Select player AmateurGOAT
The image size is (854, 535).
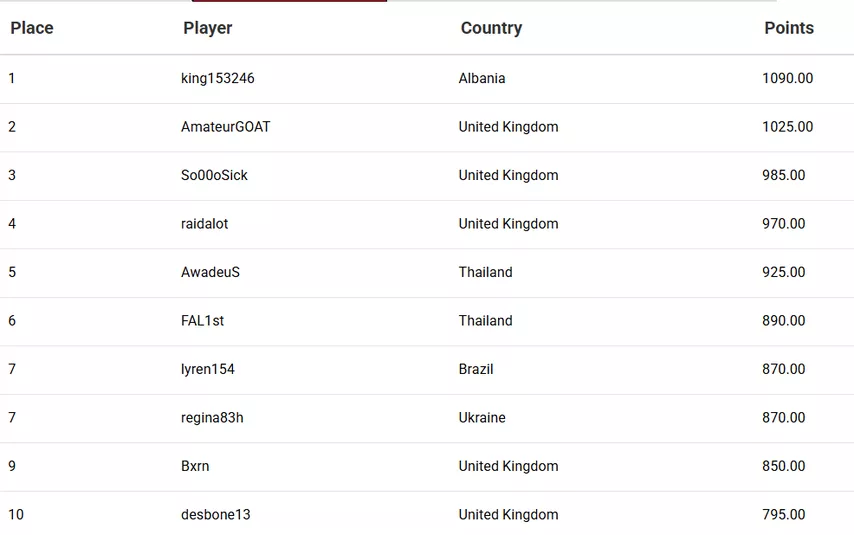[x=226, y=127]
